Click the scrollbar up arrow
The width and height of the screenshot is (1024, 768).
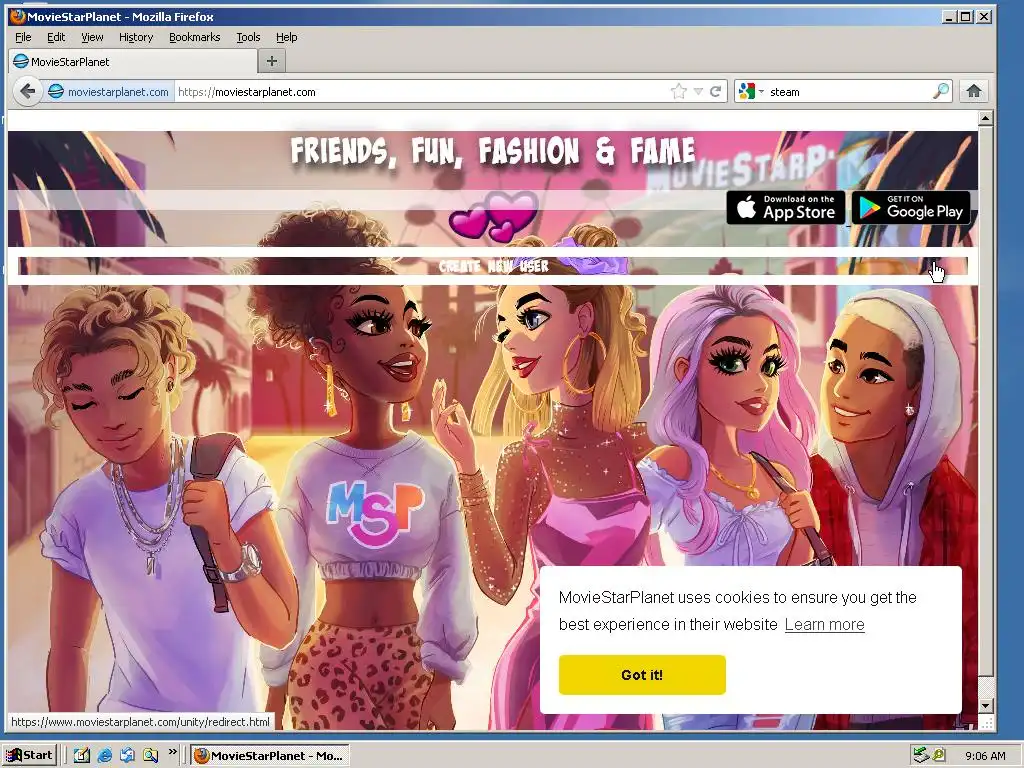tap(985, 118)
